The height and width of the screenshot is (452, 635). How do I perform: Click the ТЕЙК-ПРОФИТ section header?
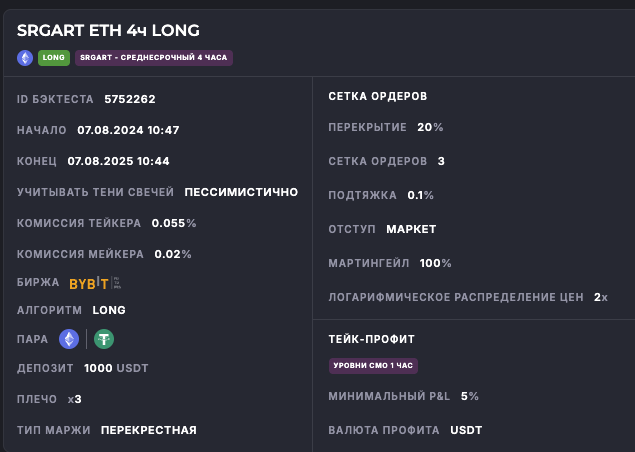[x=371, y=339]
